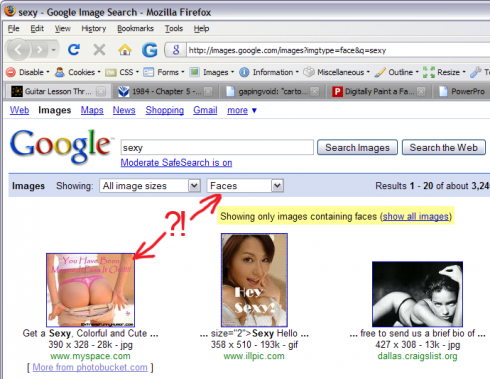Go to the Home page icon

point(125,50)
